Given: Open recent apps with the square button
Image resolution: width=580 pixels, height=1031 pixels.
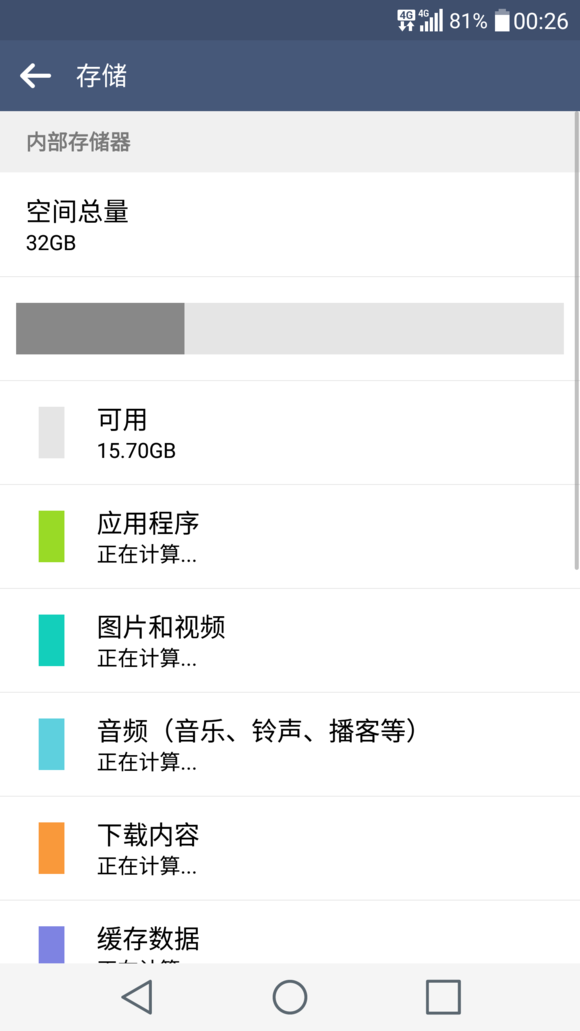Looking at the screenshot, I should [443, 997].
